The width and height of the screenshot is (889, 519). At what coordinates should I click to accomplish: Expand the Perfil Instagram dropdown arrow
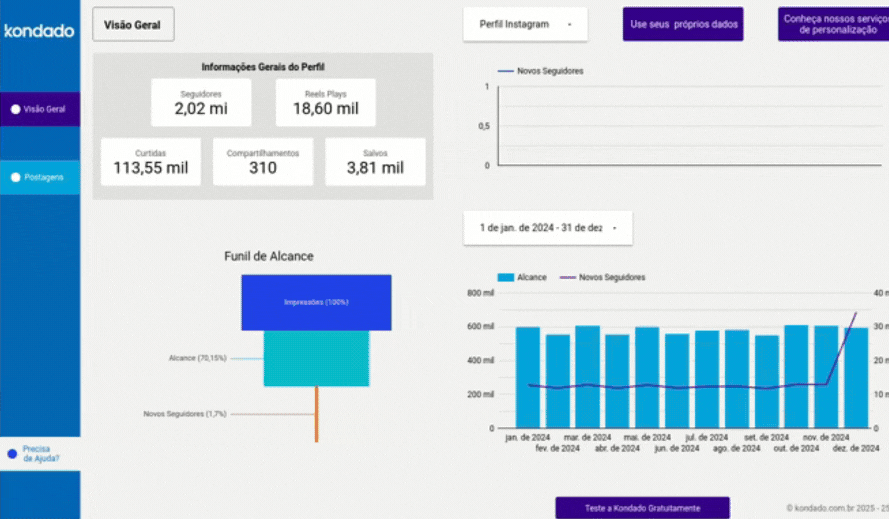click(x=570, y=24)
